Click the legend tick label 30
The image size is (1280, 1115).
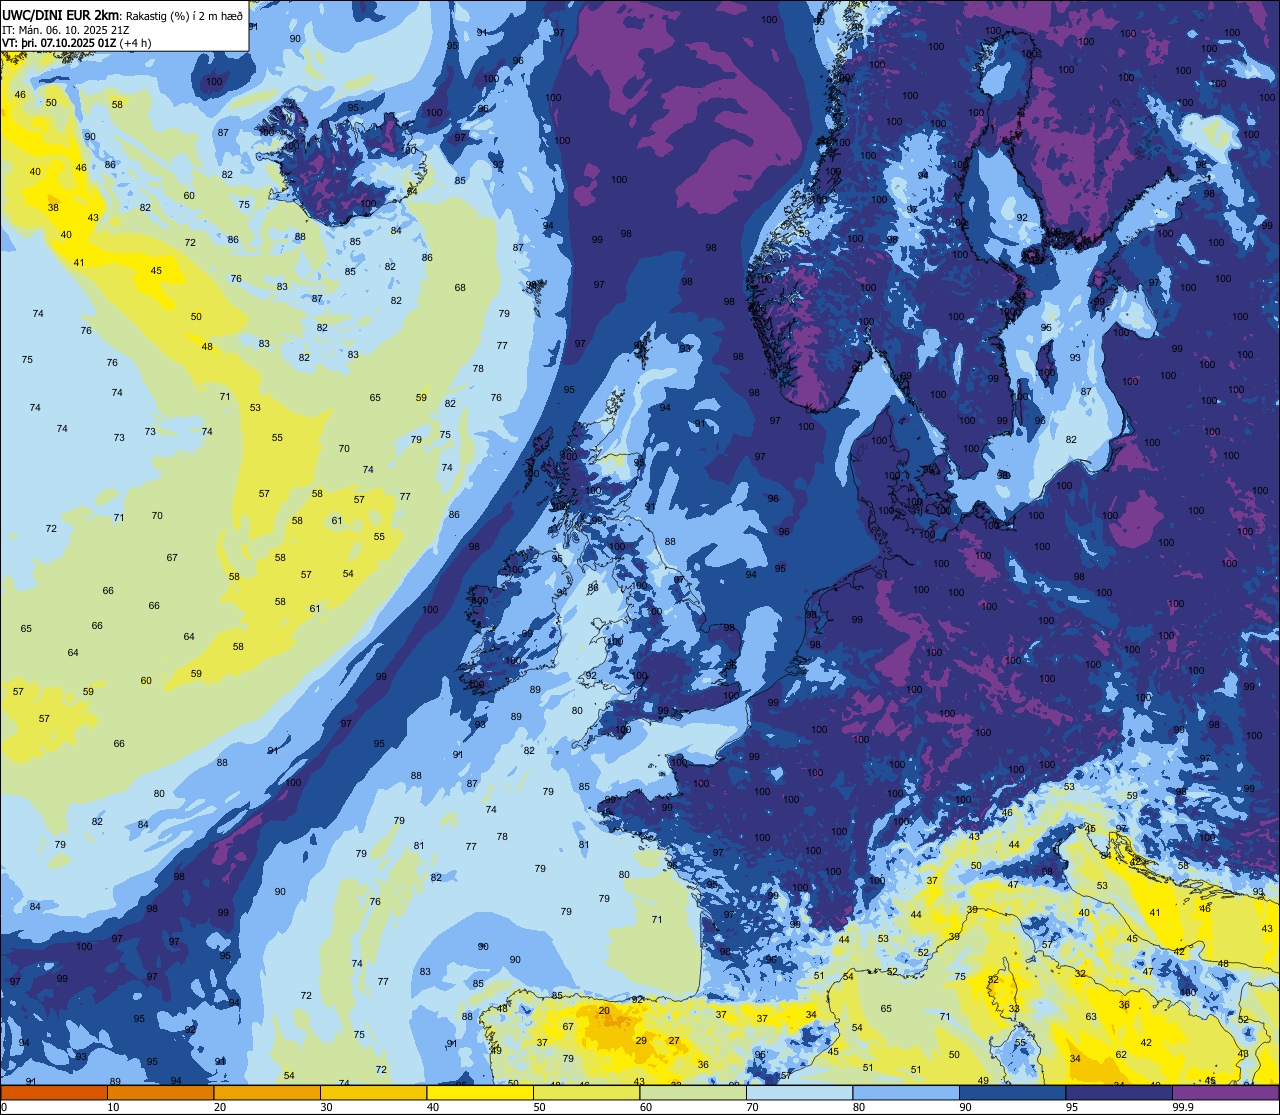point(326,1107)
